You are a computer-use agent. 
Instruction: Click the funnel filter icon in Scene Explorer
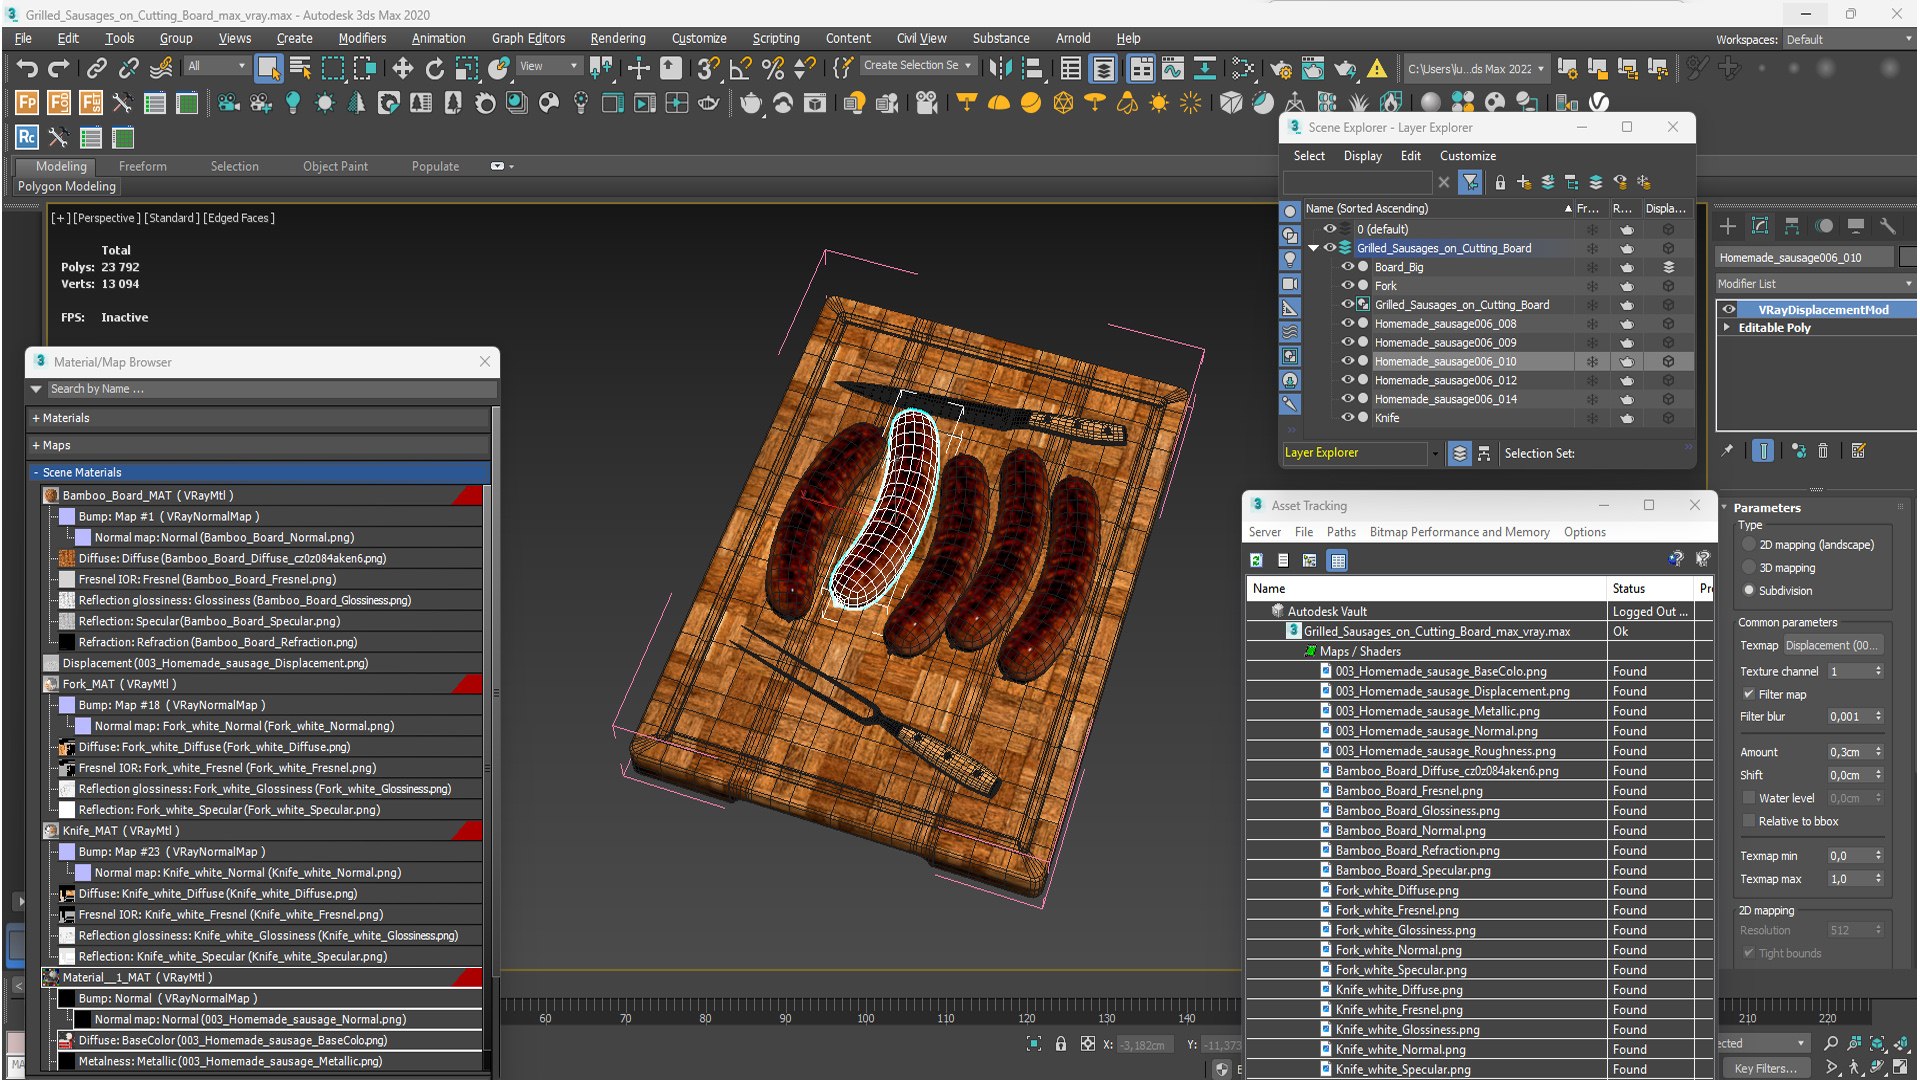coord(1469,182)
